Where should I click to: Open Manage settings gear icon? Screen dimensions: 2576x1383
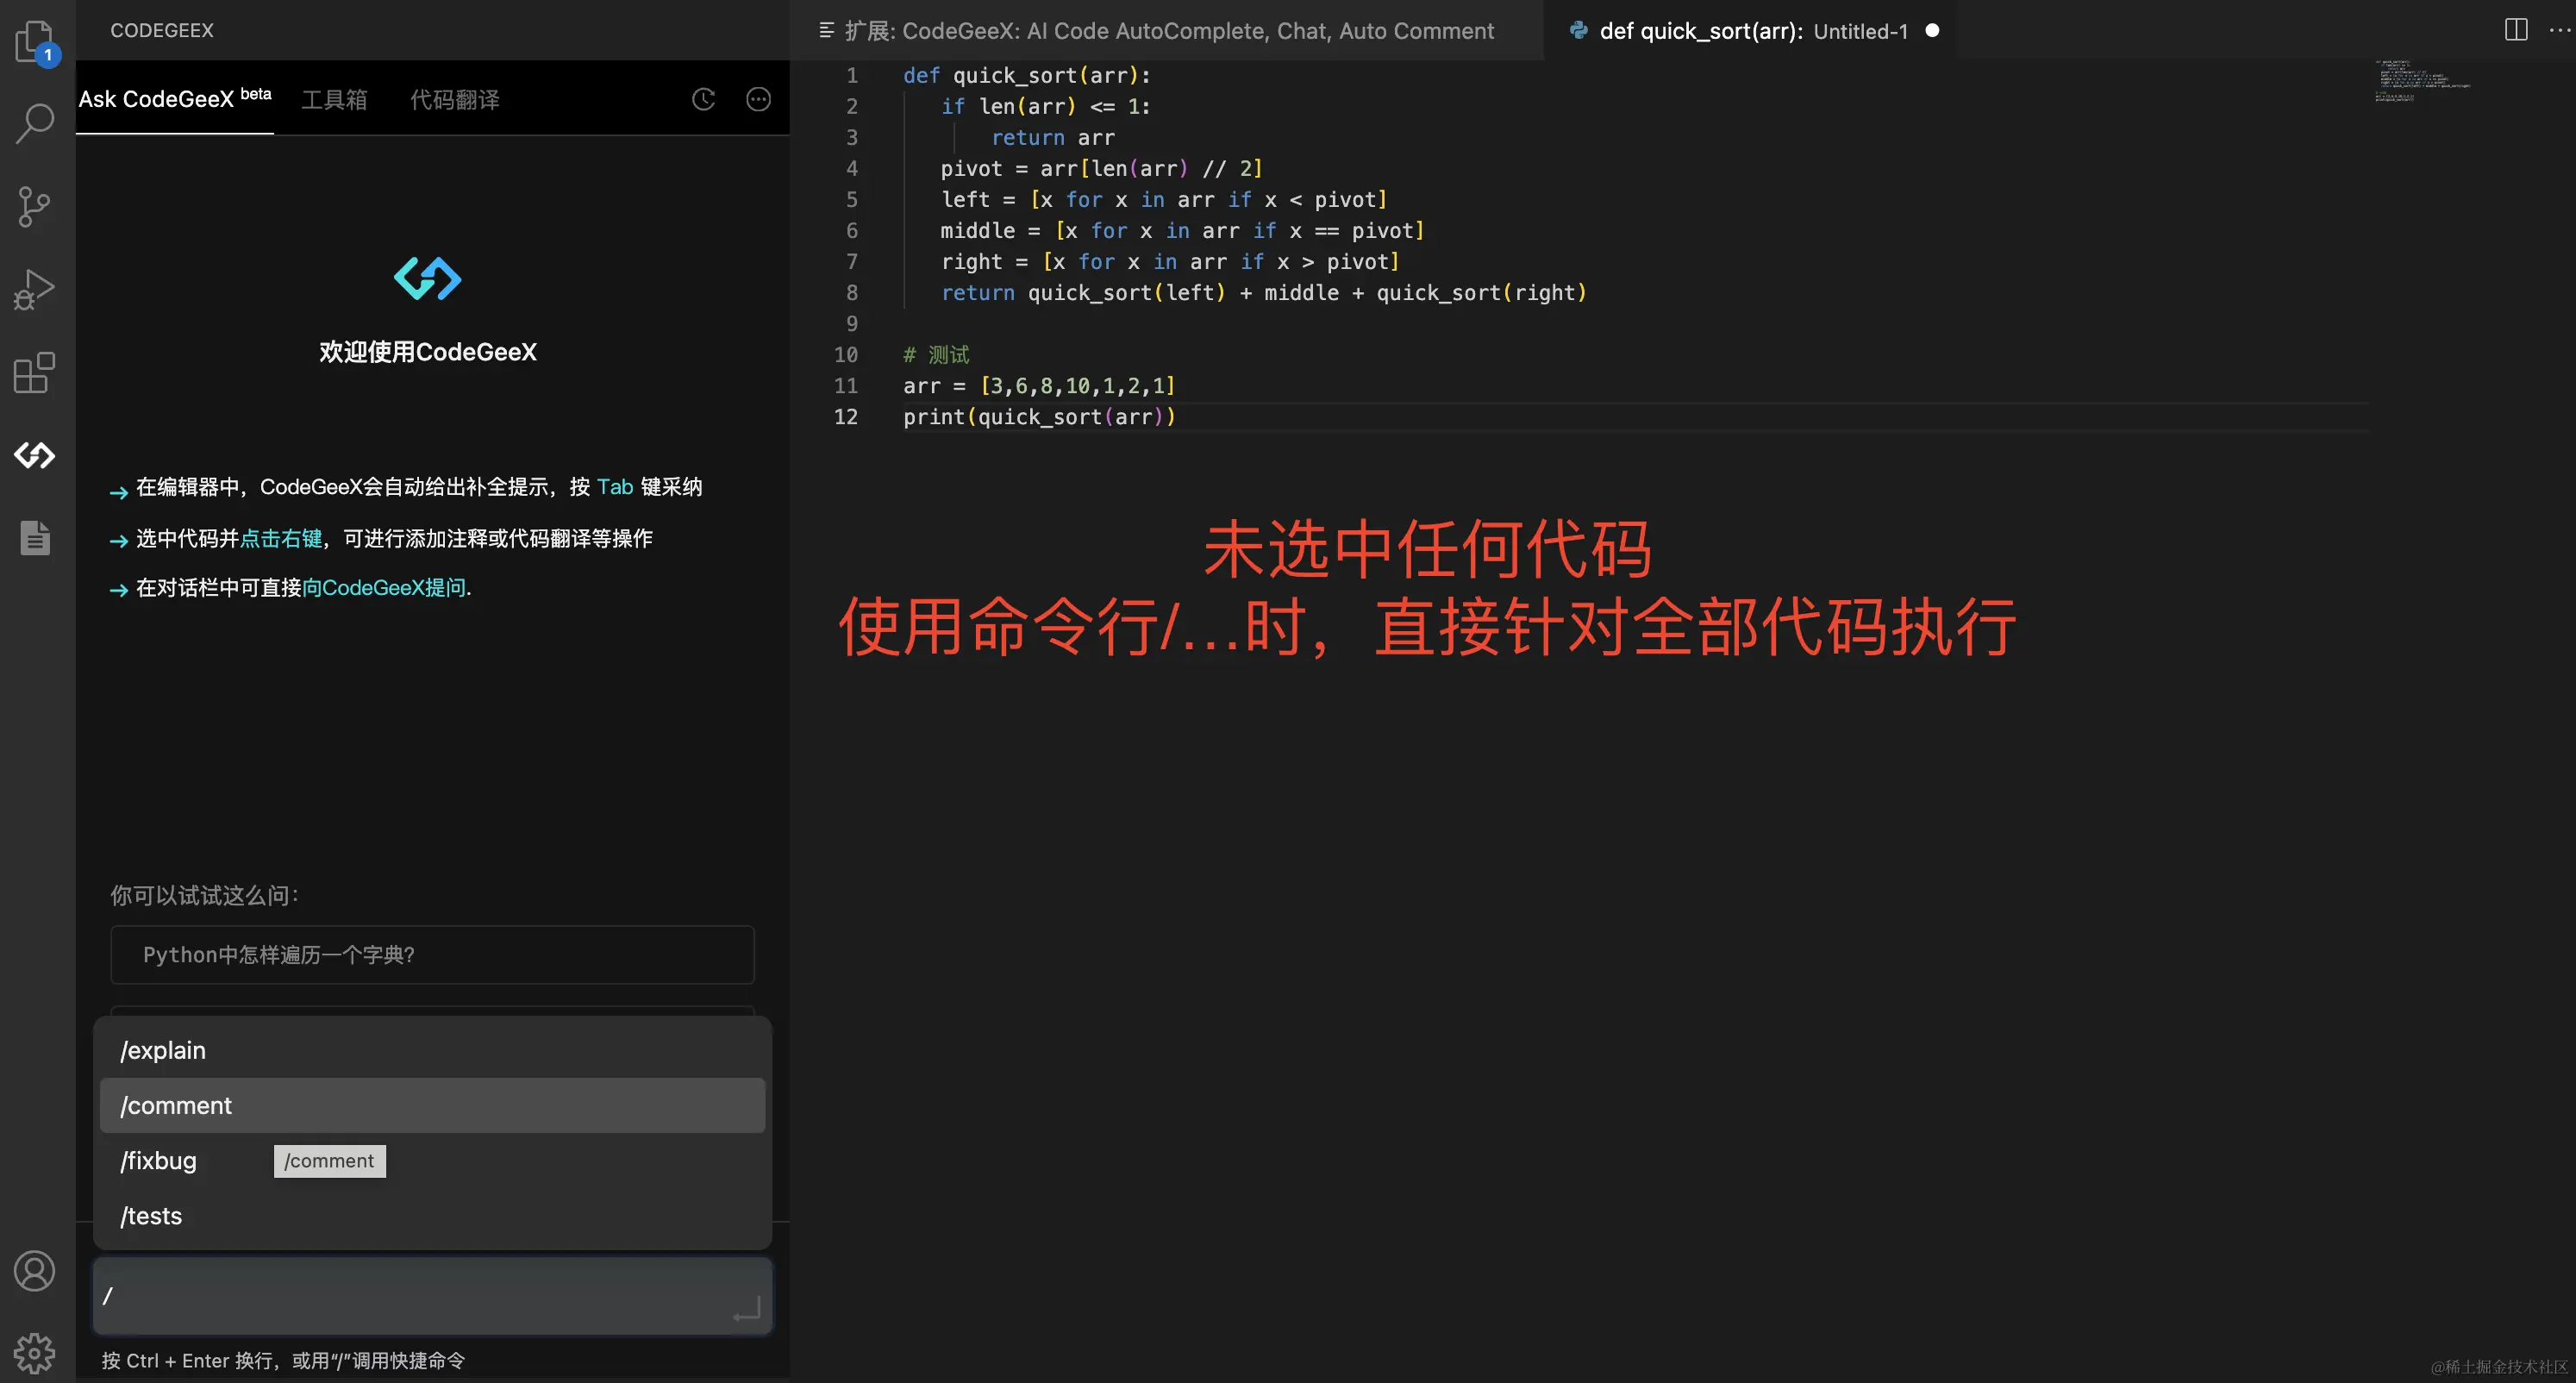coord(35,1353)
